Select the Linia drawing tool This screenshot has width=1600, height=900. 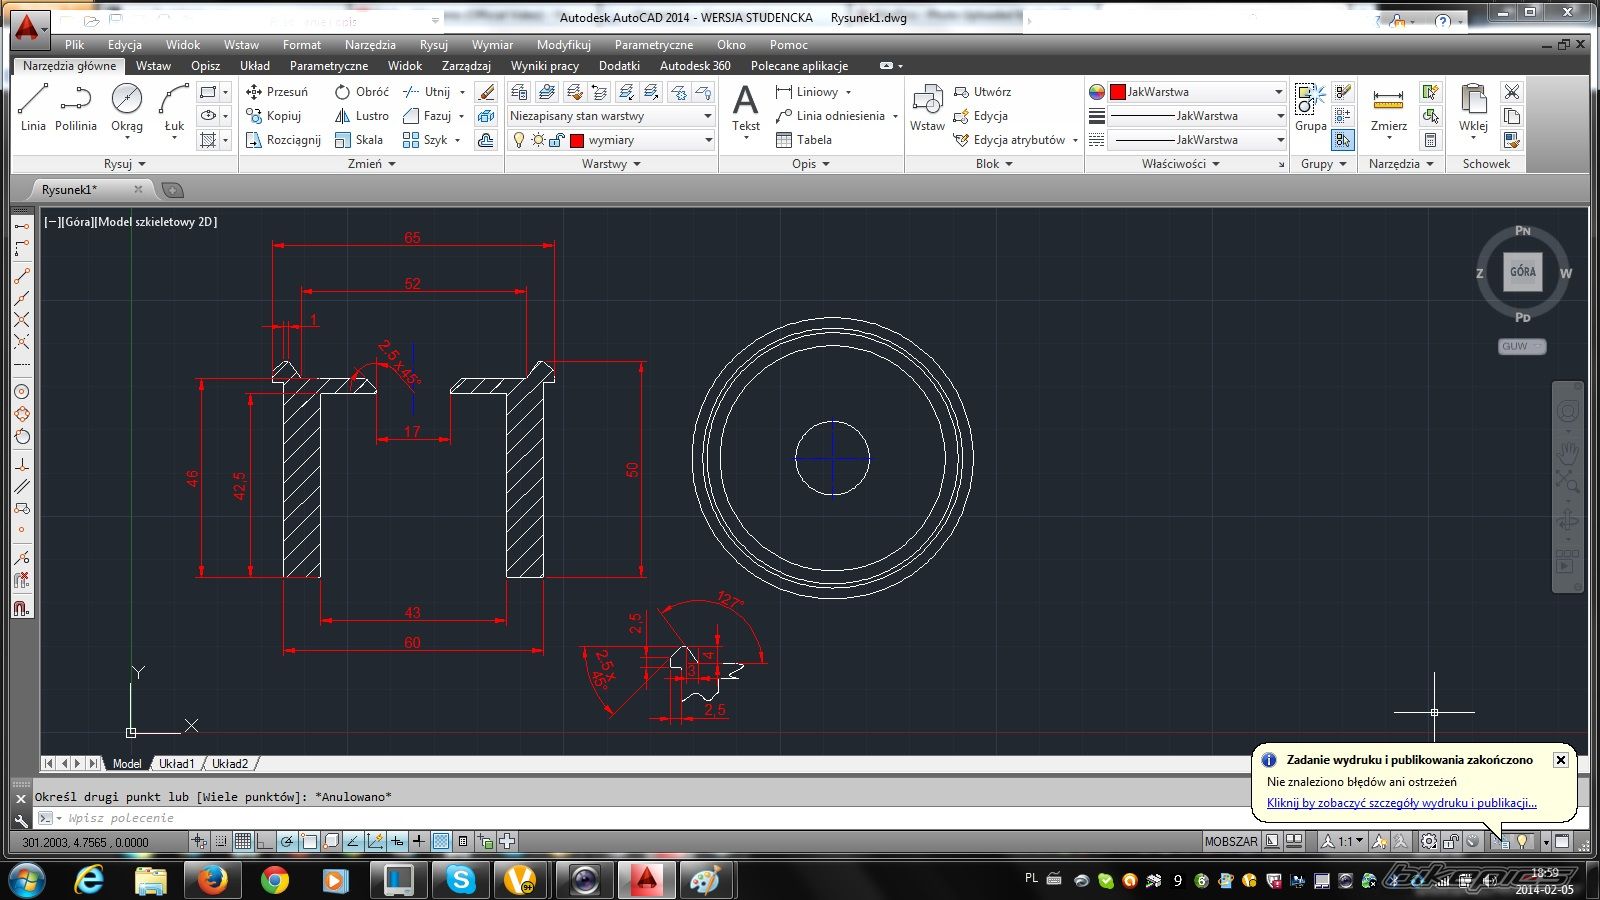[x=33, y=108]
